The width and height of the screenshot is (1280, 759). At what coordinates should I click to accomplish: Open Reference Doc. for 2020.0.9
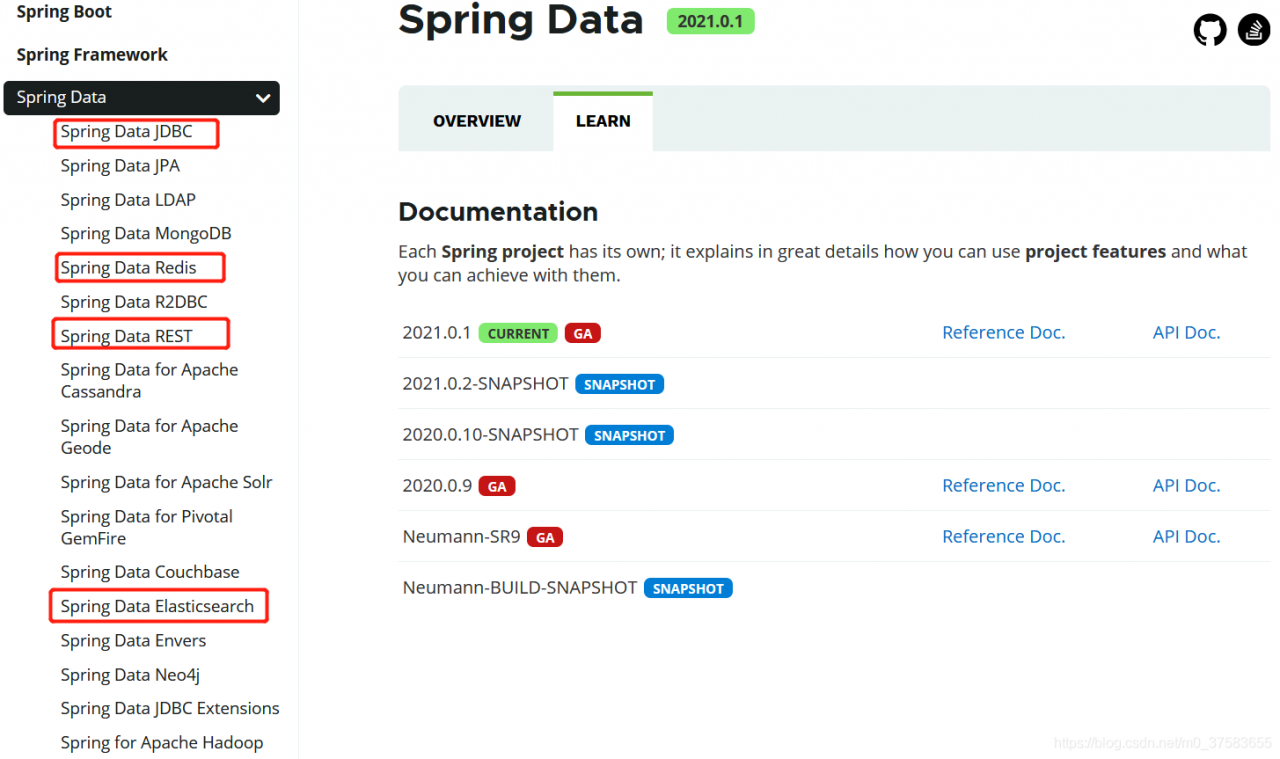[x=1003, y=486]
